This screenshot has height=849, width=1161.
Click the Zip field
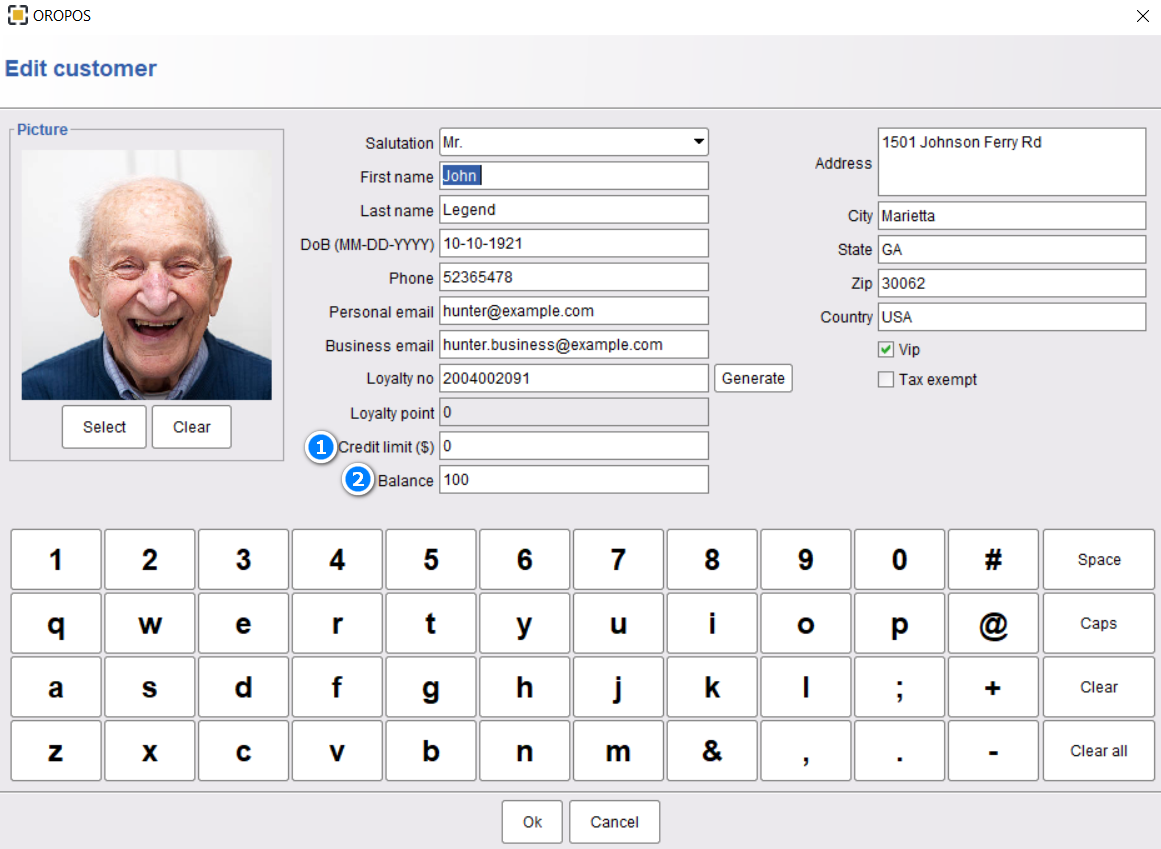(x=1011, y=283)
